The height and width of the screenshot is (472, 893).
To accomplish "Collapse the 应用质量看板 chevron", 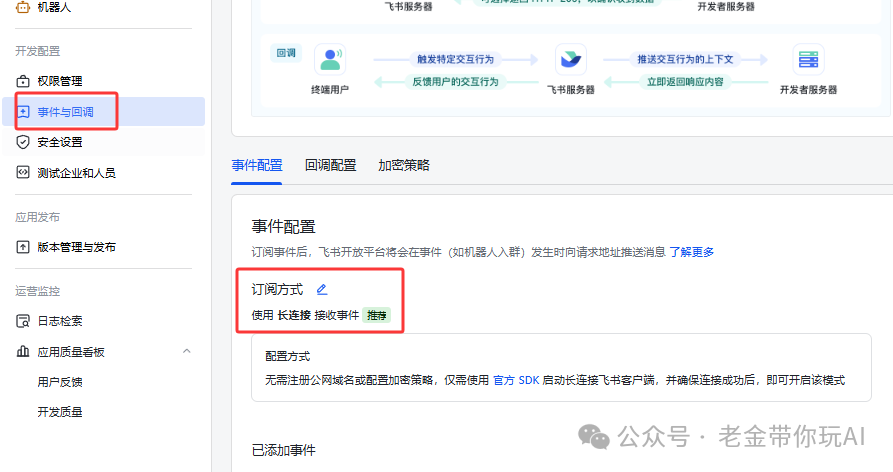I will point(186,351).
